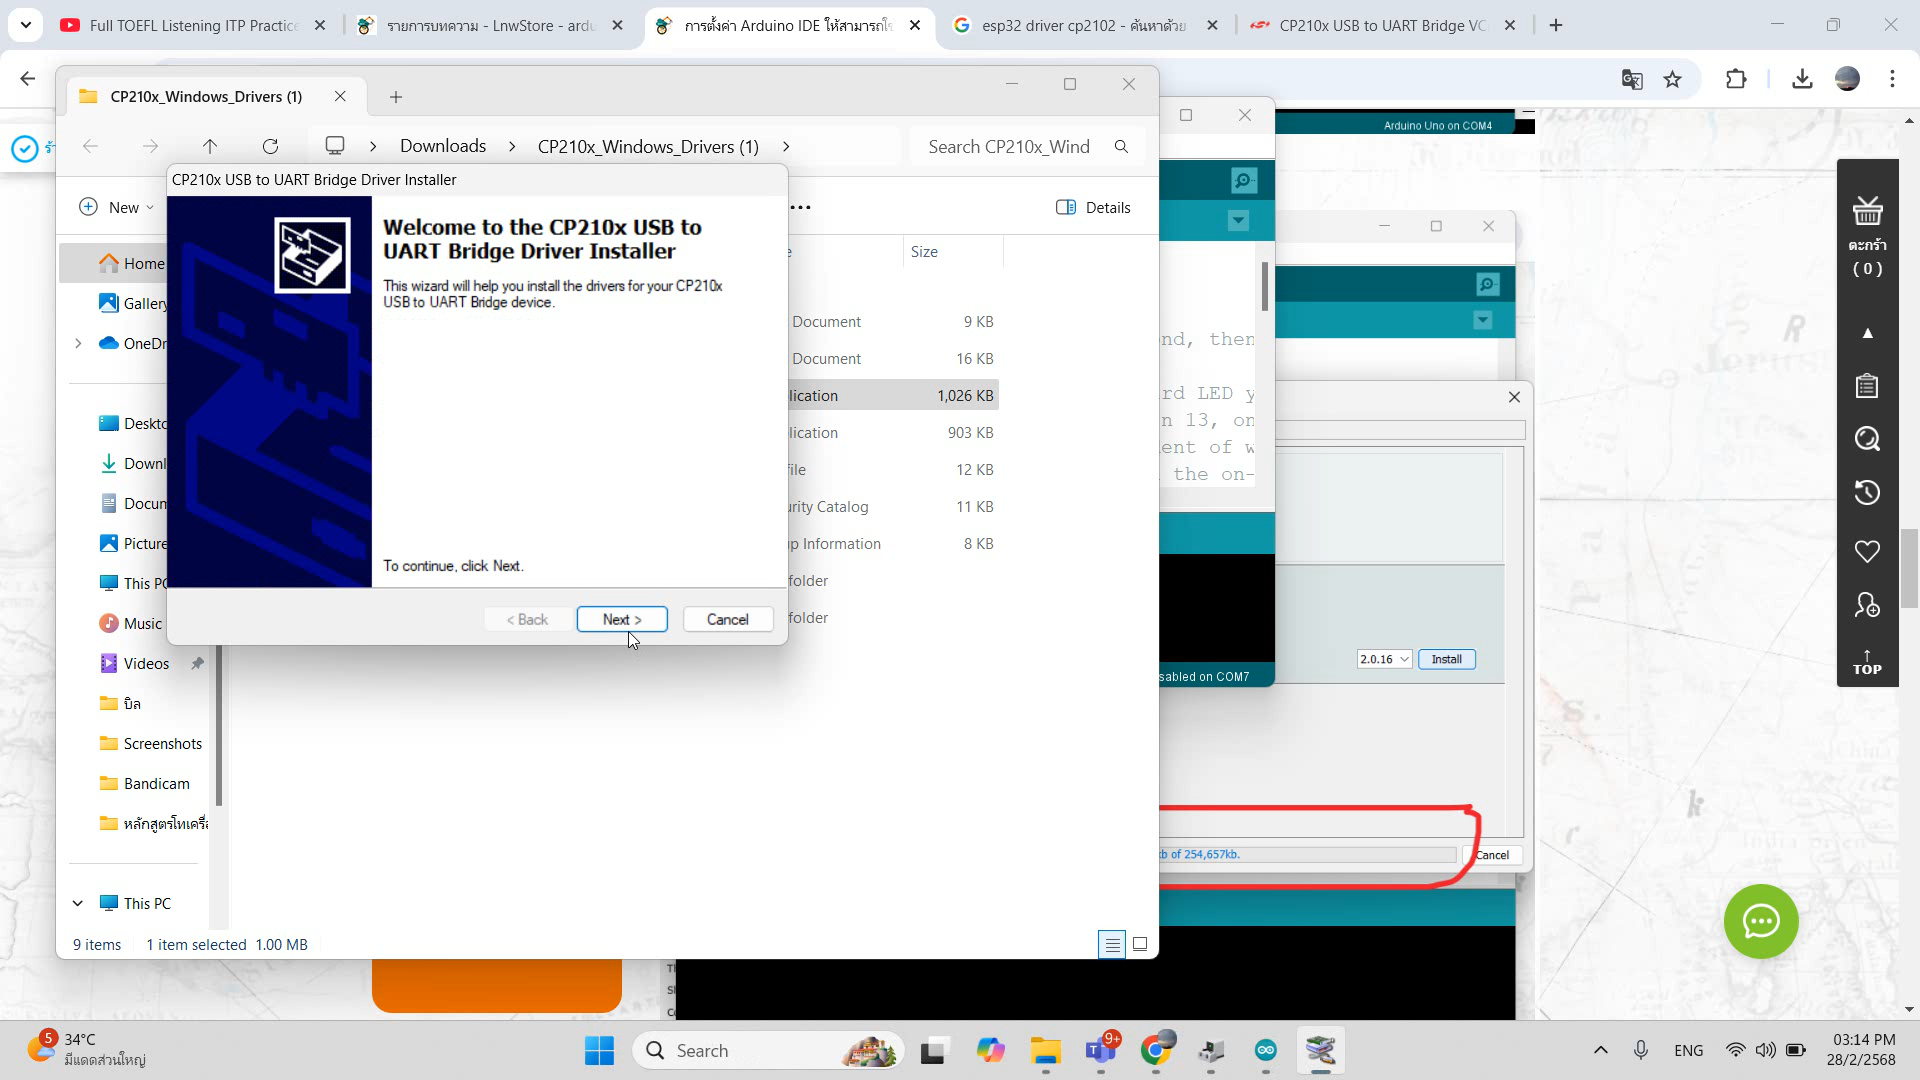Open serial monitor in rear Arduino window

coord(1487,285)
